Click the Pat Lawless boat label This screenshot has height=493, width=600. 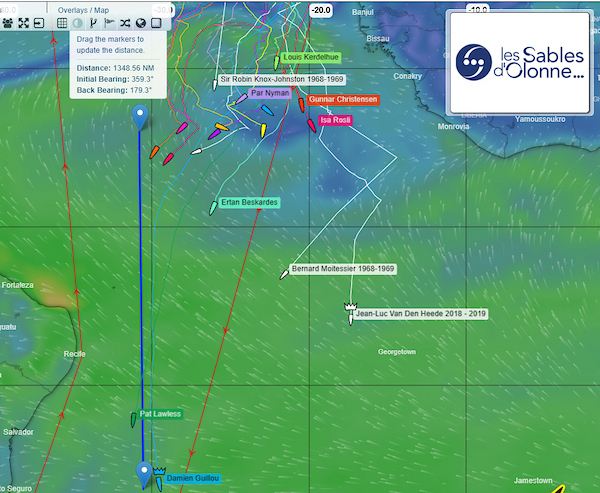[x=160, y=414]
